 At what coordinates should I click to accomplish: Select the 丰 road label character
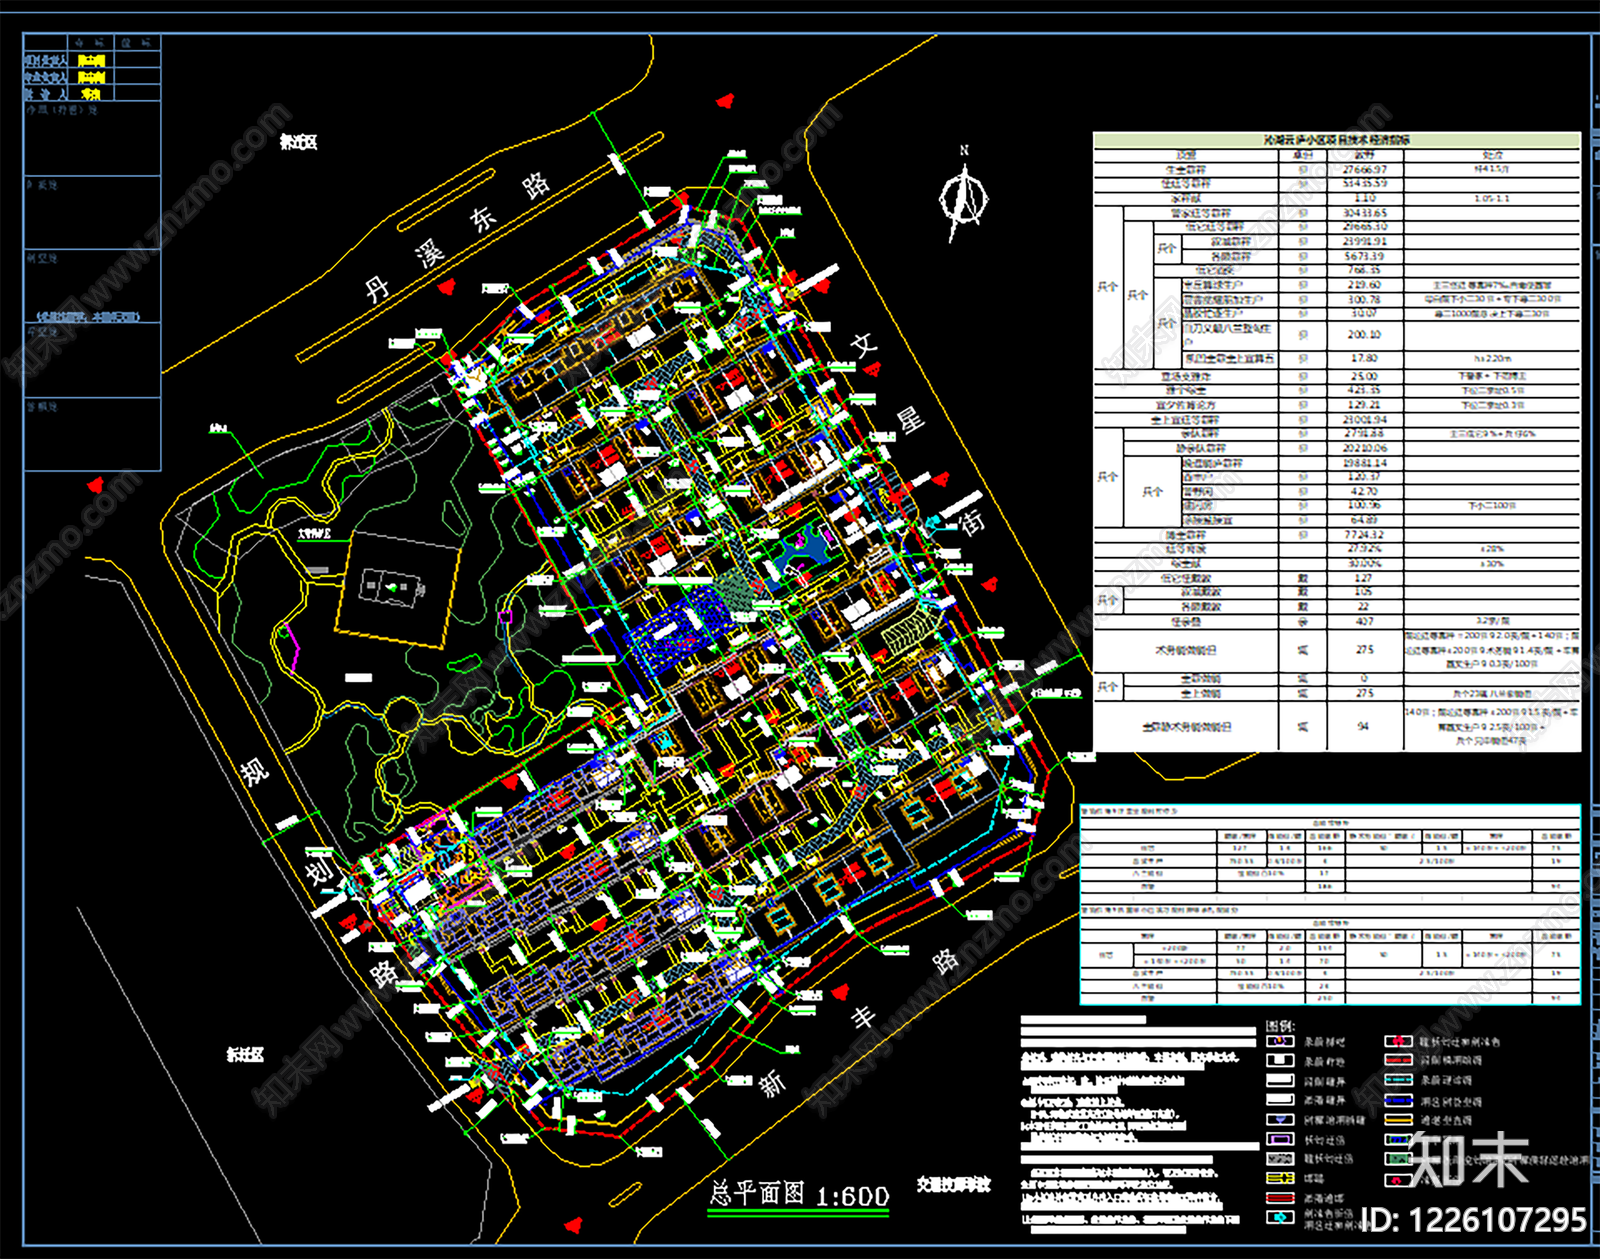[863, 1018]
